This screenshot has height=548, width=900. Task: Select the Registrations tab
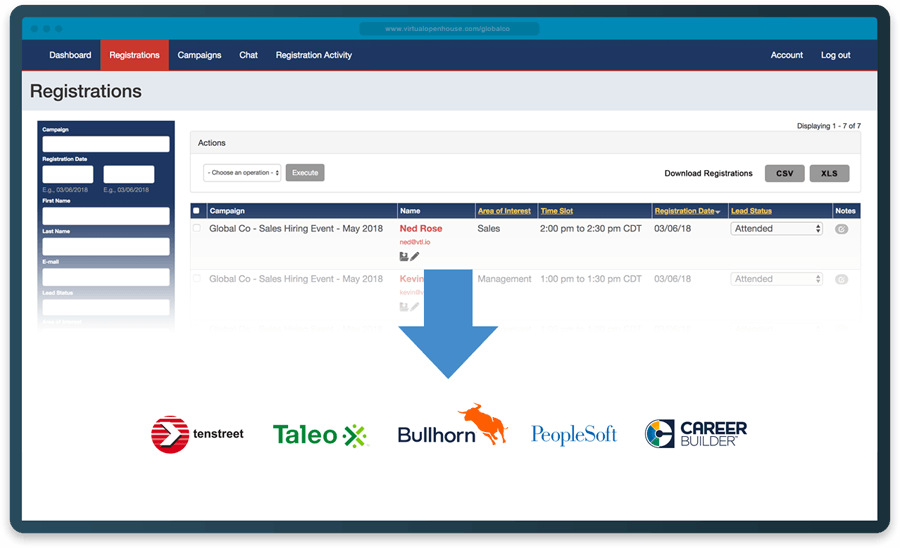pos(134,55)
